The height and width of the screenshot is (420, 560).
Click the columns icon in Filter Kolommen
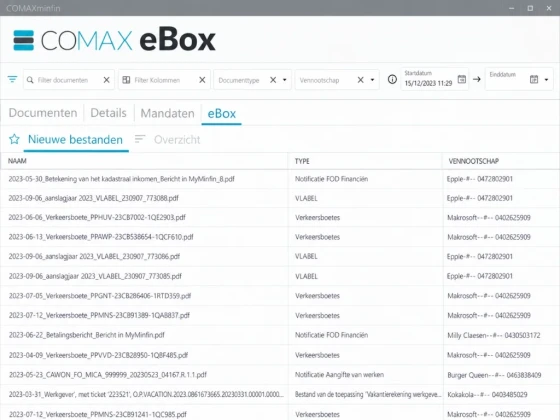[x=126, y=80]
